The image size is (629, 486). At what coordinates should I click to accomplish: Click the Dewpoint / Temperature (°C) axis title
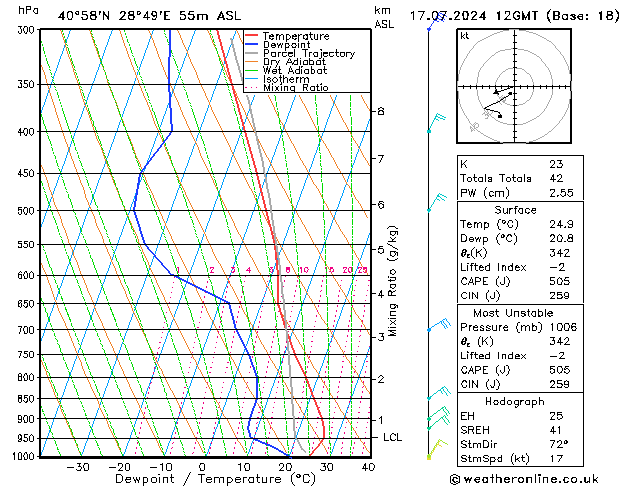215,479
